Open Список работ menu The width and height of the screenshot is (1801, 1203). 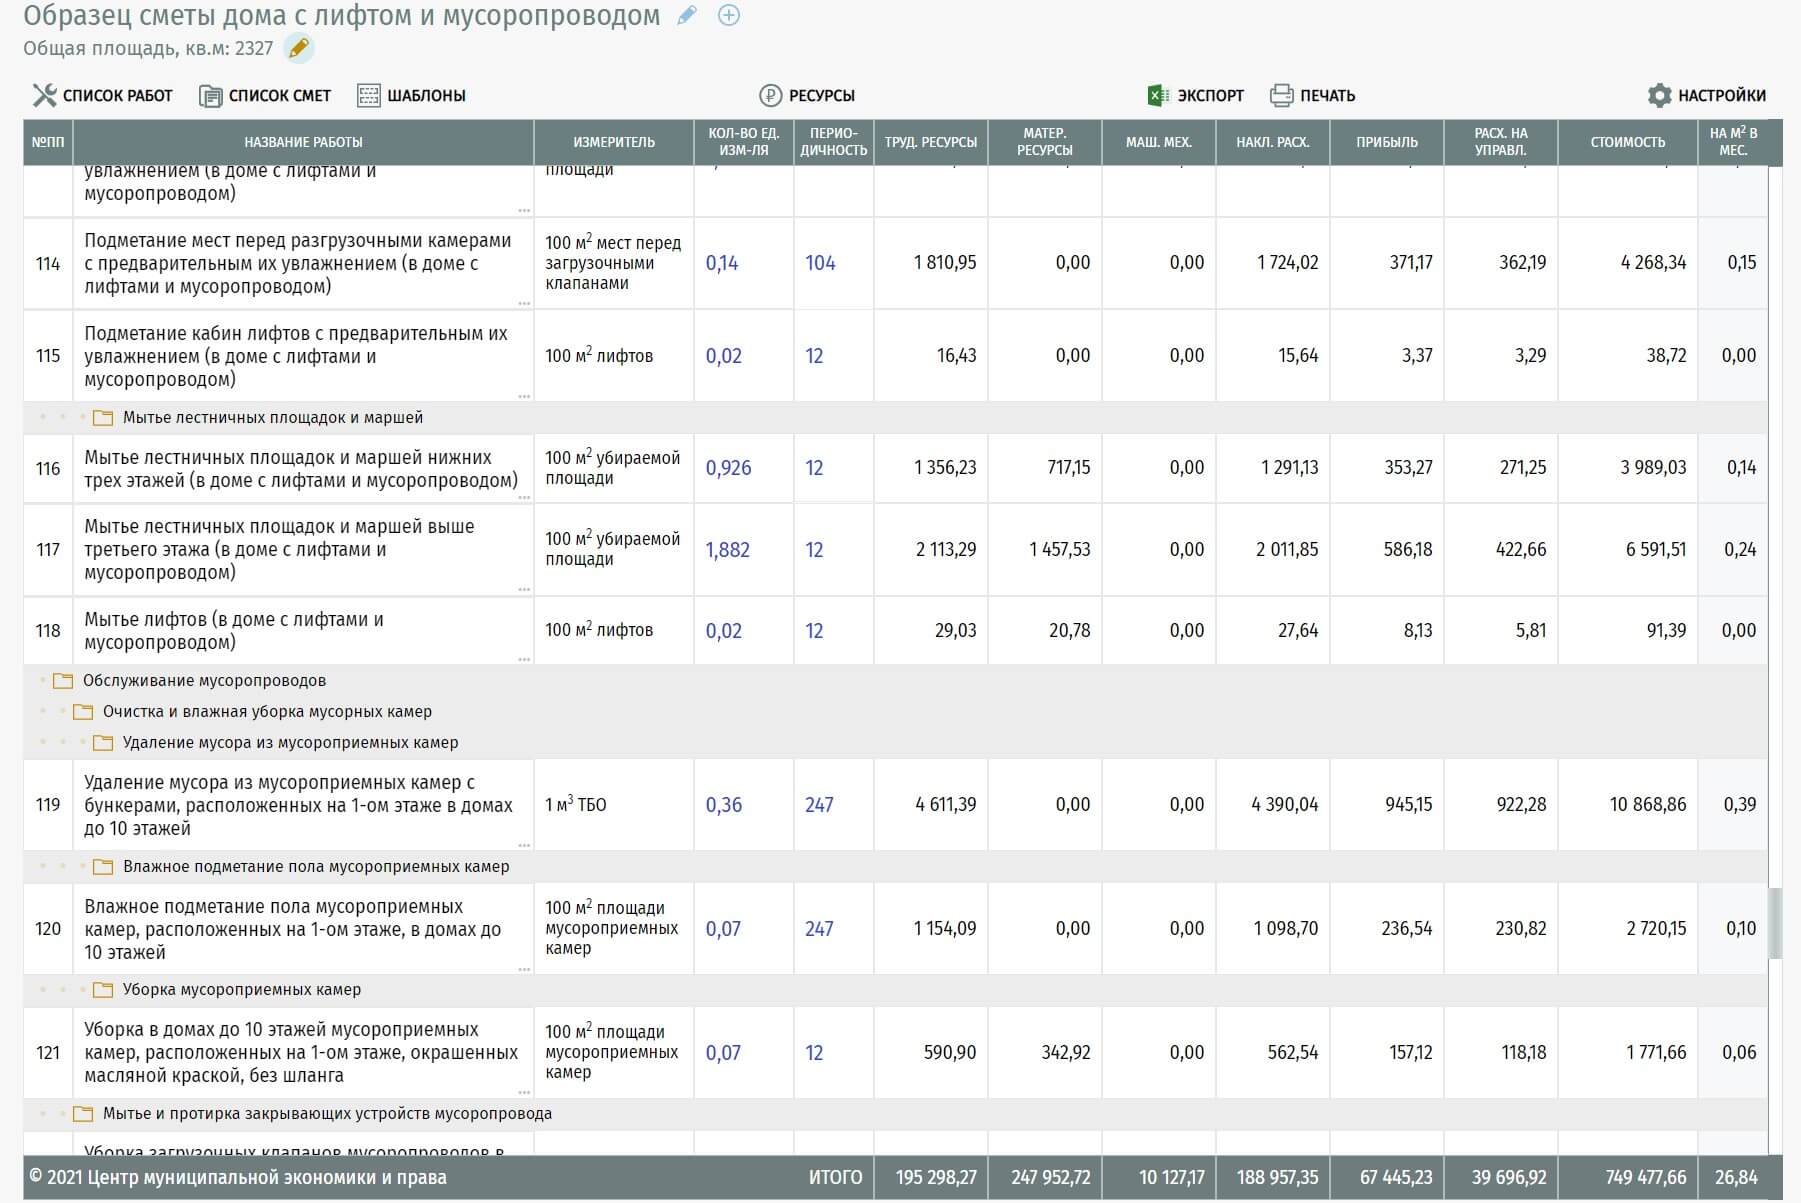[117, 96]
